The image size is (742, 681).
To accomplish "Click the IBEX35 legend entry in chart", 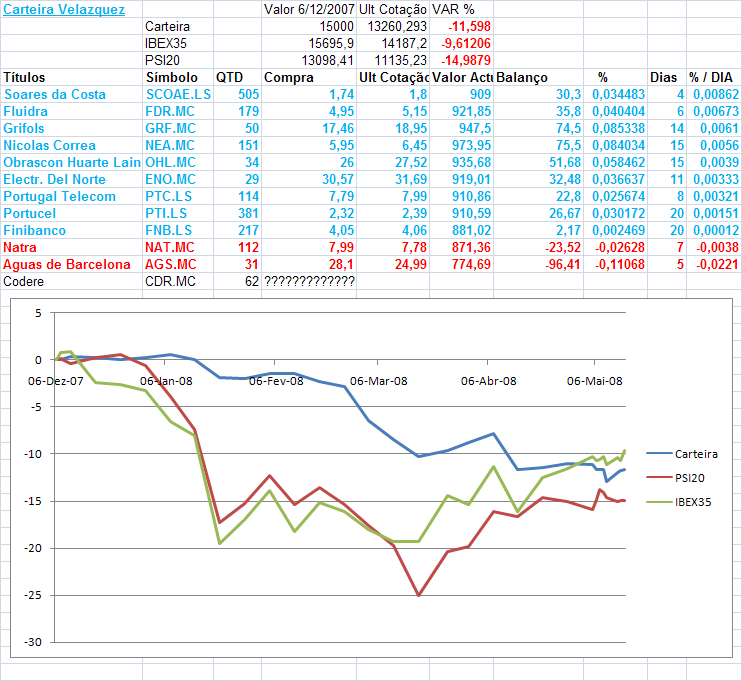I will tap(679, 502).
